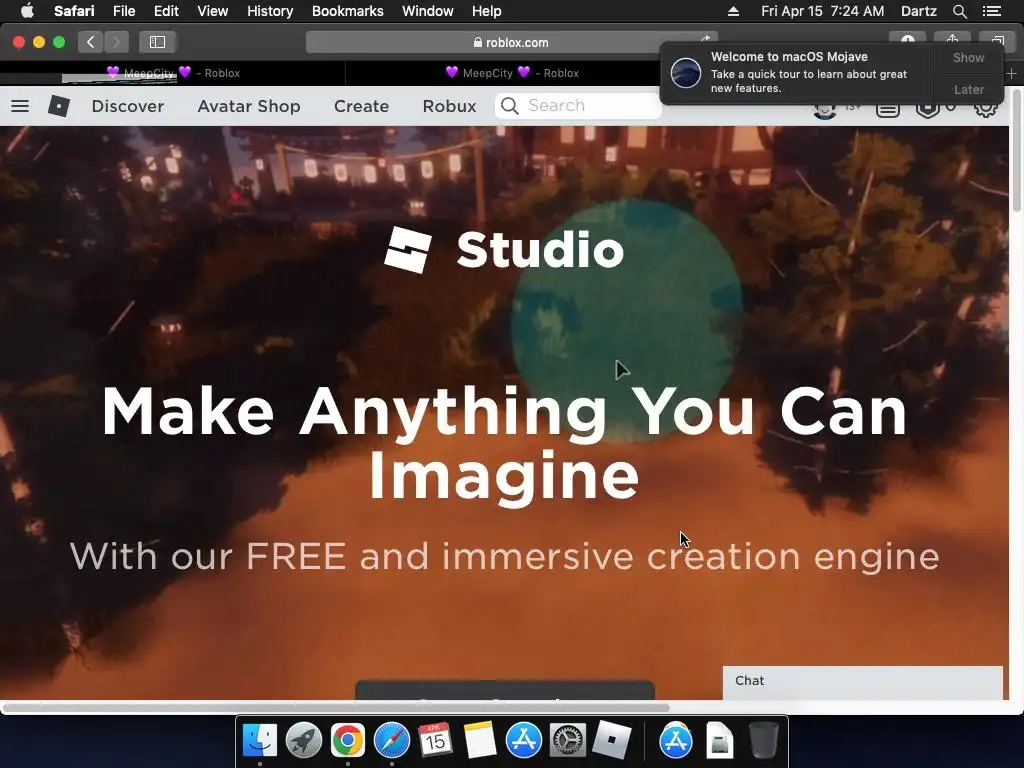
Task: Go back with Safari's back arrow
Action: click(x=91, y=42)
